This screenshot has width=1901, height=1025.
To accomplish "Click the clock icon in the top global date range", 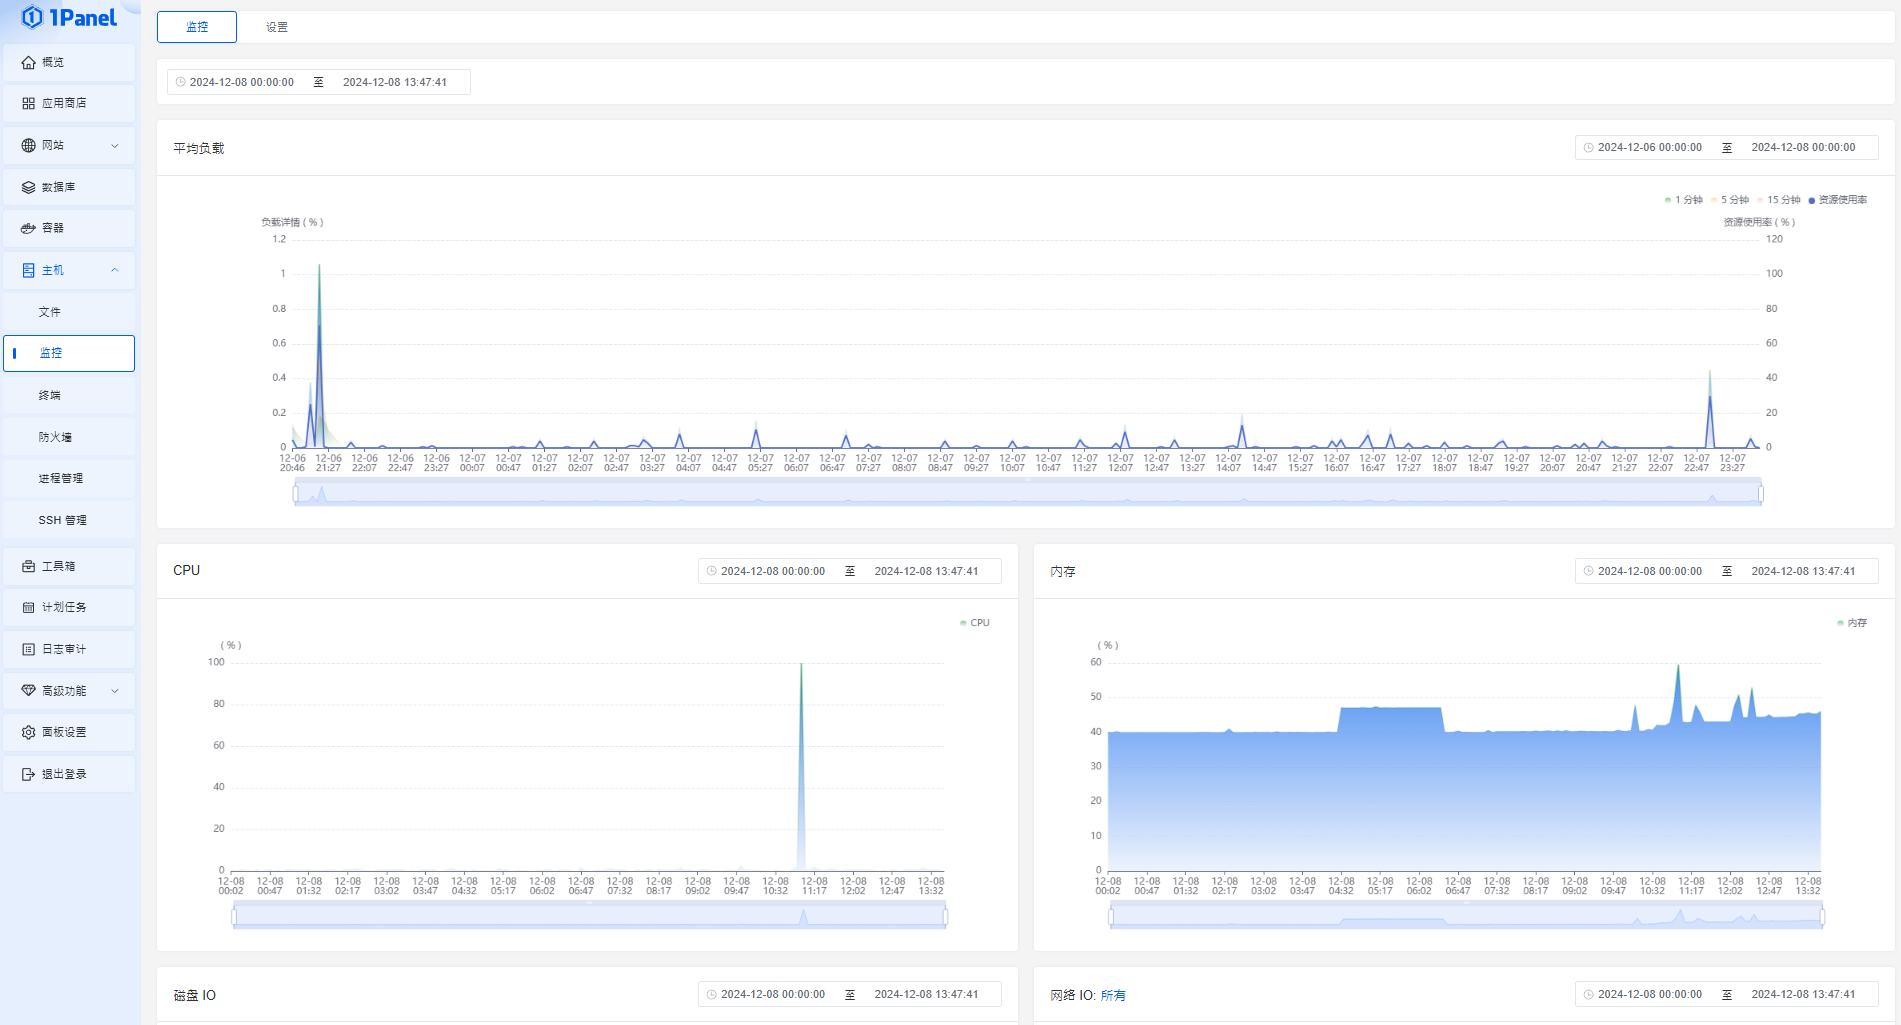I will [181, 82].
